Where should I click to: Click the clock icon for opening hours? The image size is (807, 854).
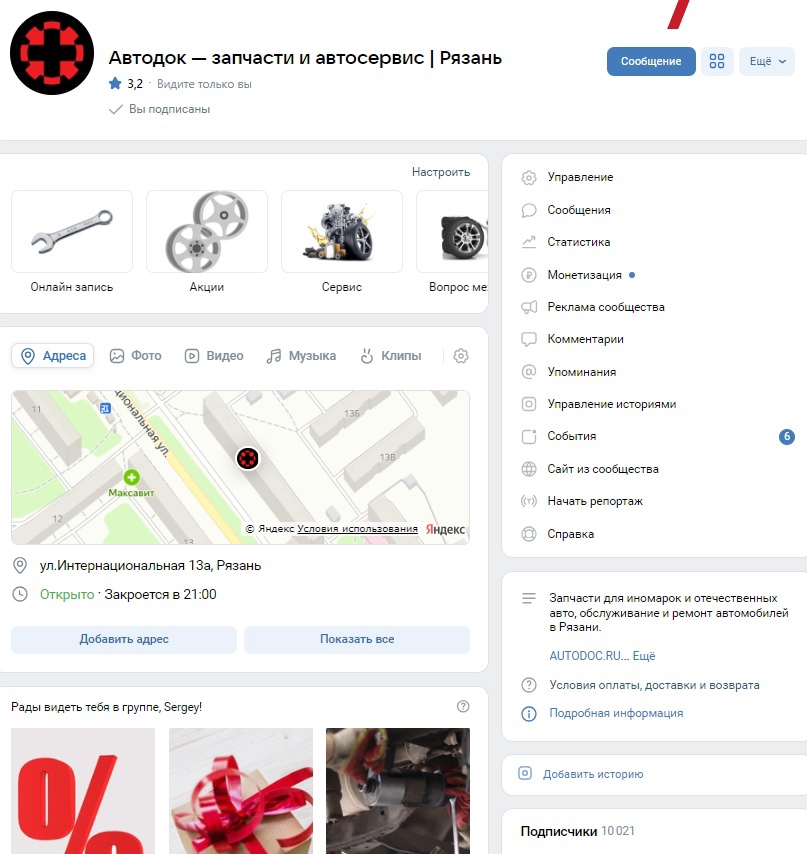click(20, 594)
